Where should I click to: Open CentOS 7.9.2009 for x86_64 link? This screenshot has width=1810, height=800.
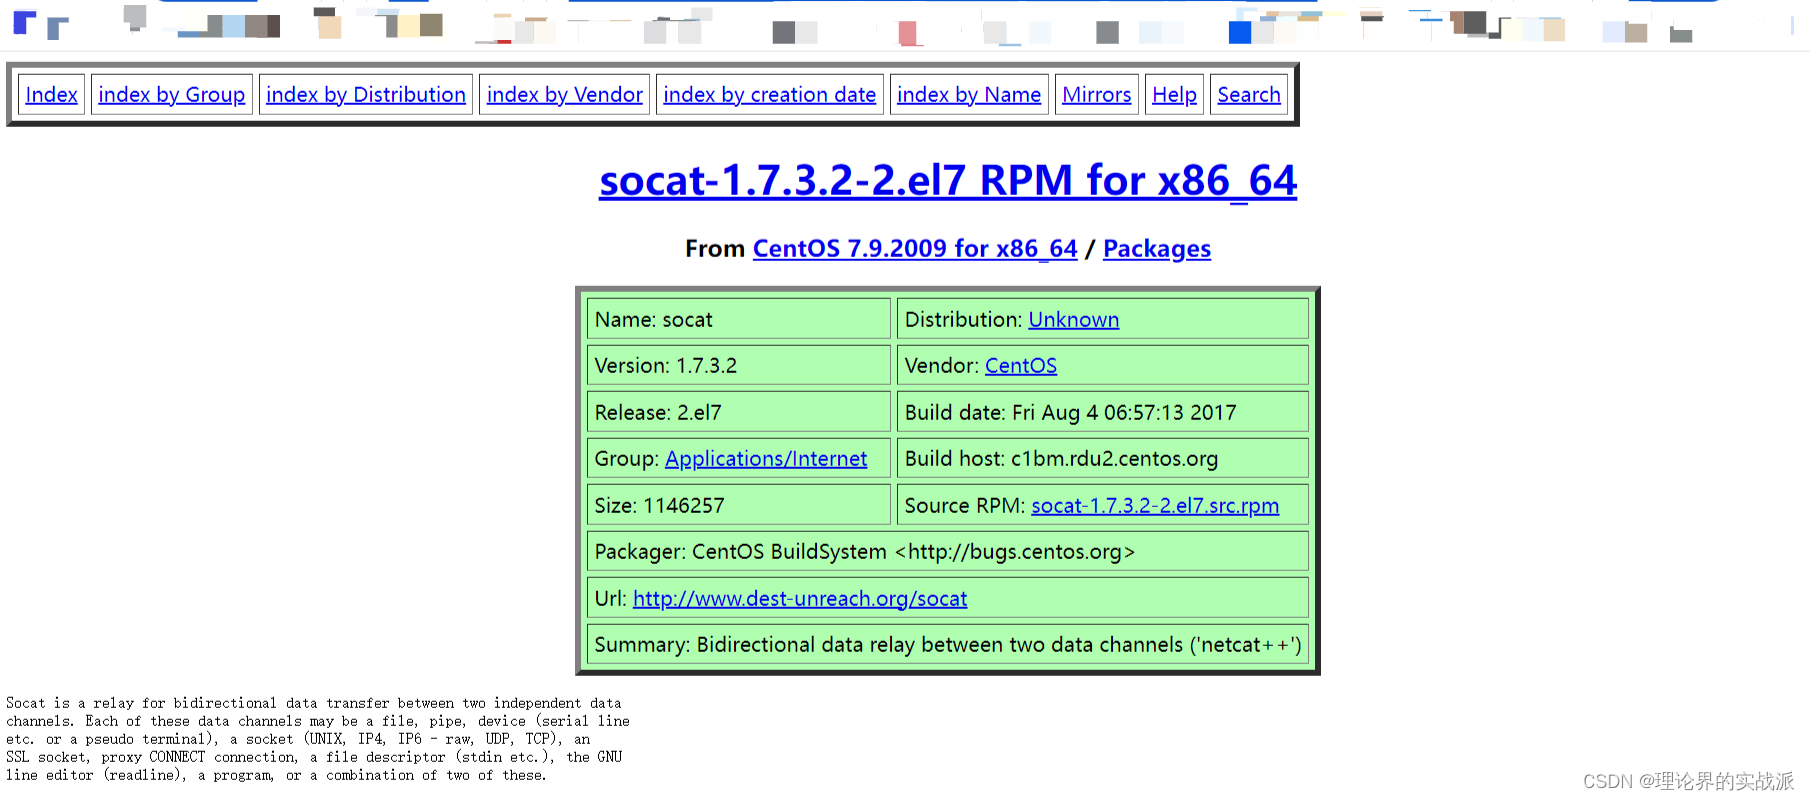(915, 249)
